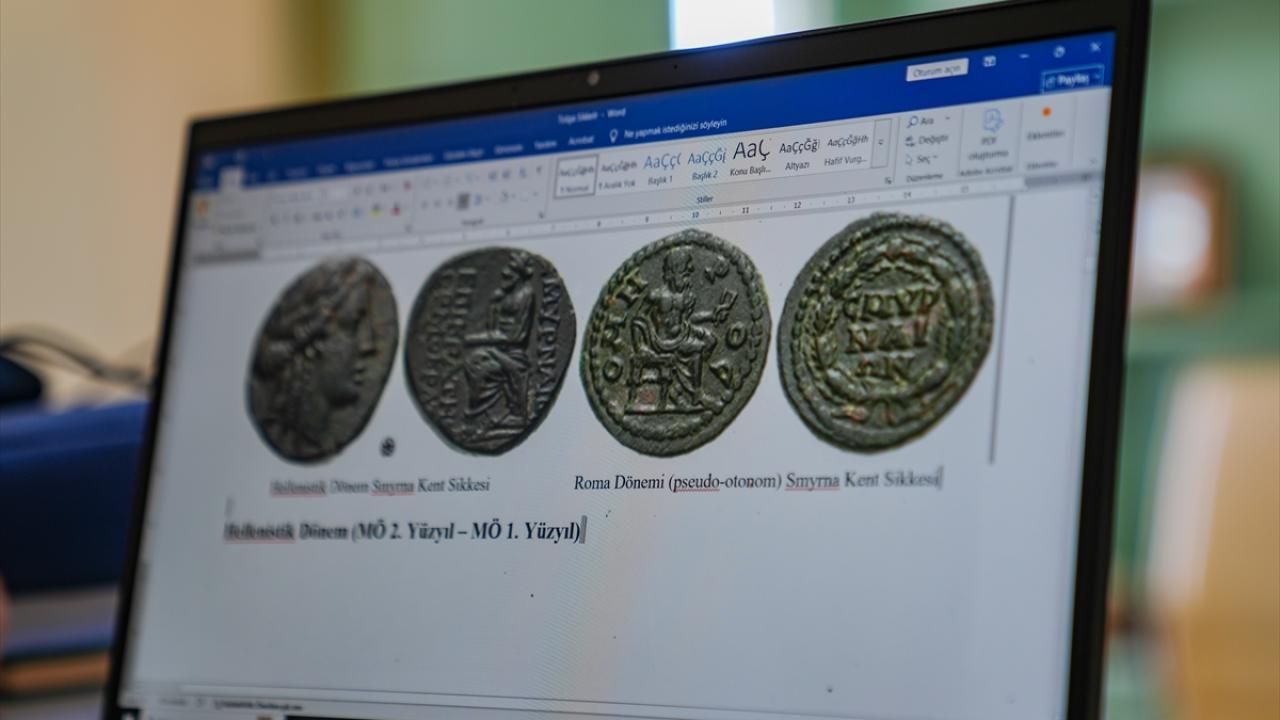The height and width of the screenshot is (720, 1280).
Task: Apply the Başlık 2 heading style
Action: [x=706, y=164]
